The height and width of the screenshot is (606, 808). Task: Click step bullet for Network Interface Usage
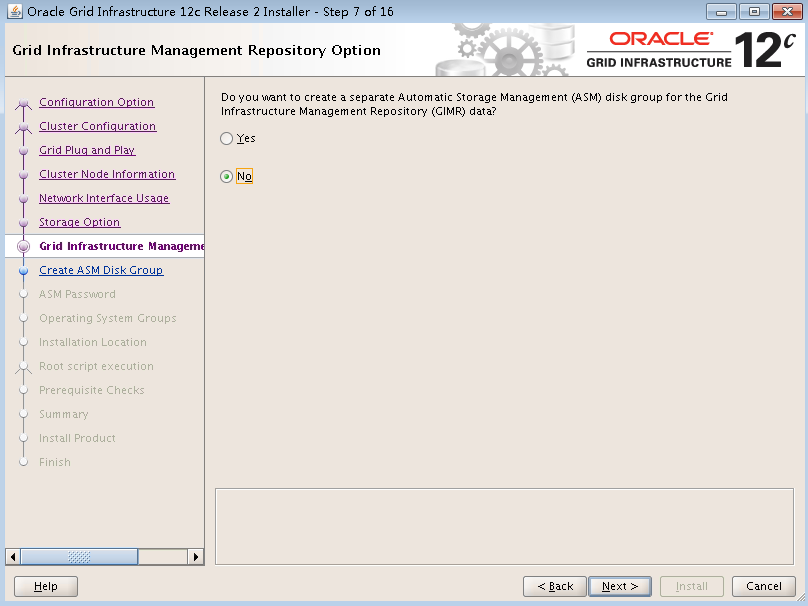tap(23, 198)
